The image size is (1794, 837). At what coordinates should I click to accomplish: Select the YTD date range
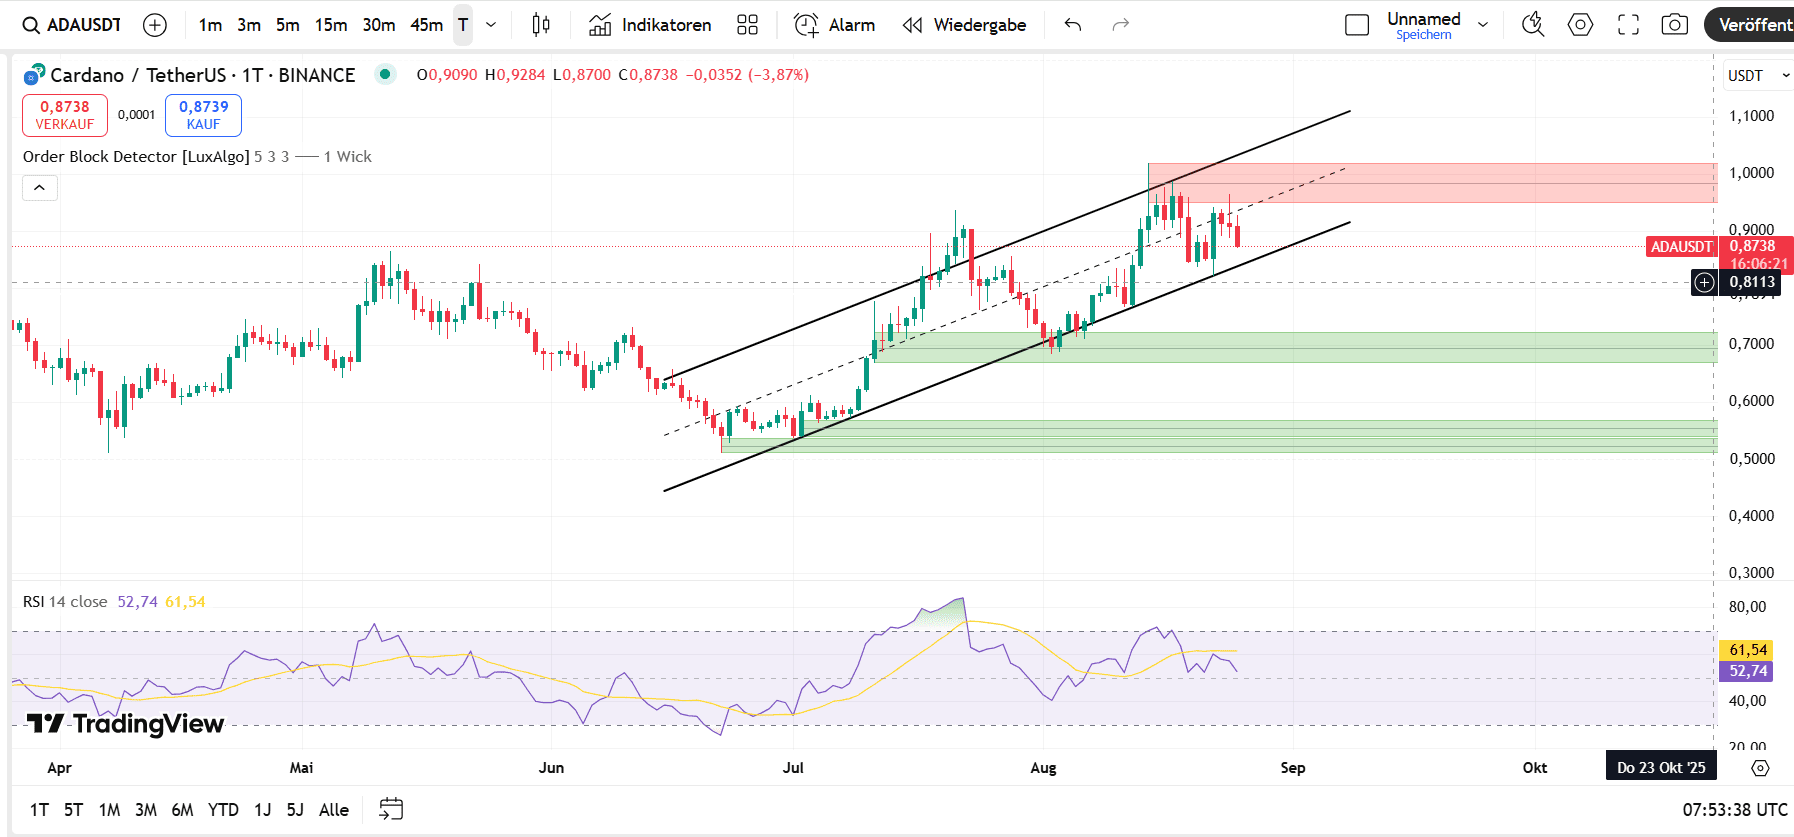223,810
